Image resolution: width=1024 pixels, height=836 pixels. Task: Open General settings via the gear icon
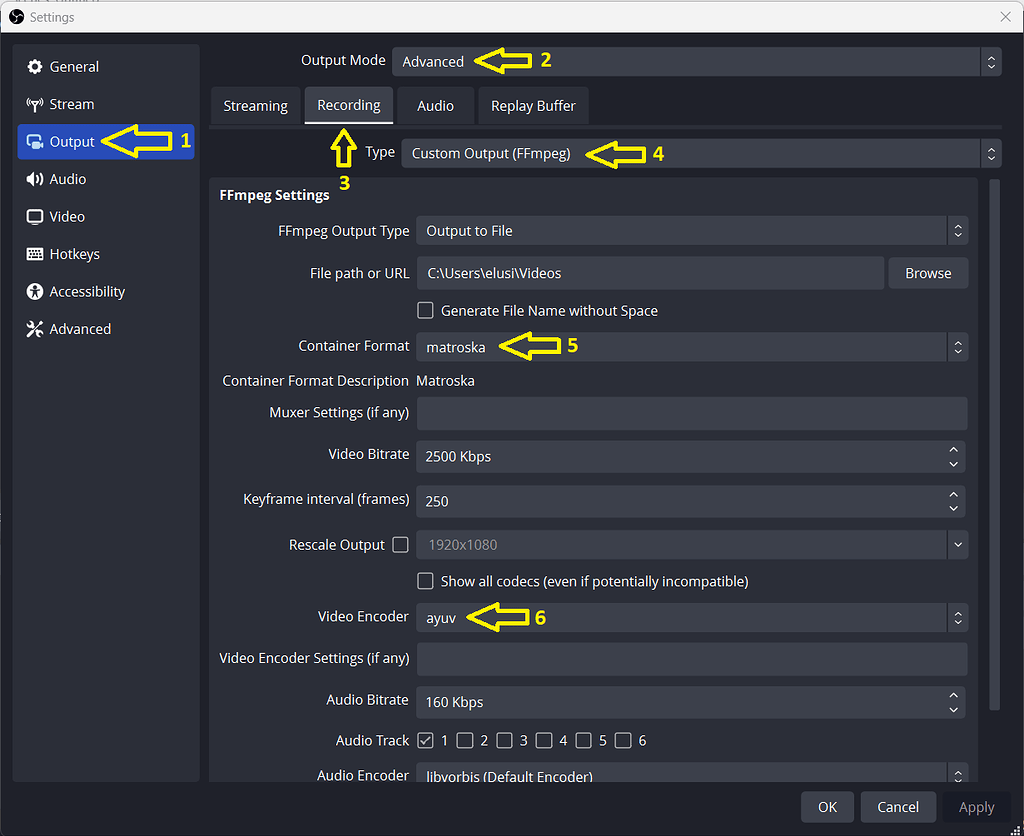pos(35,66)
